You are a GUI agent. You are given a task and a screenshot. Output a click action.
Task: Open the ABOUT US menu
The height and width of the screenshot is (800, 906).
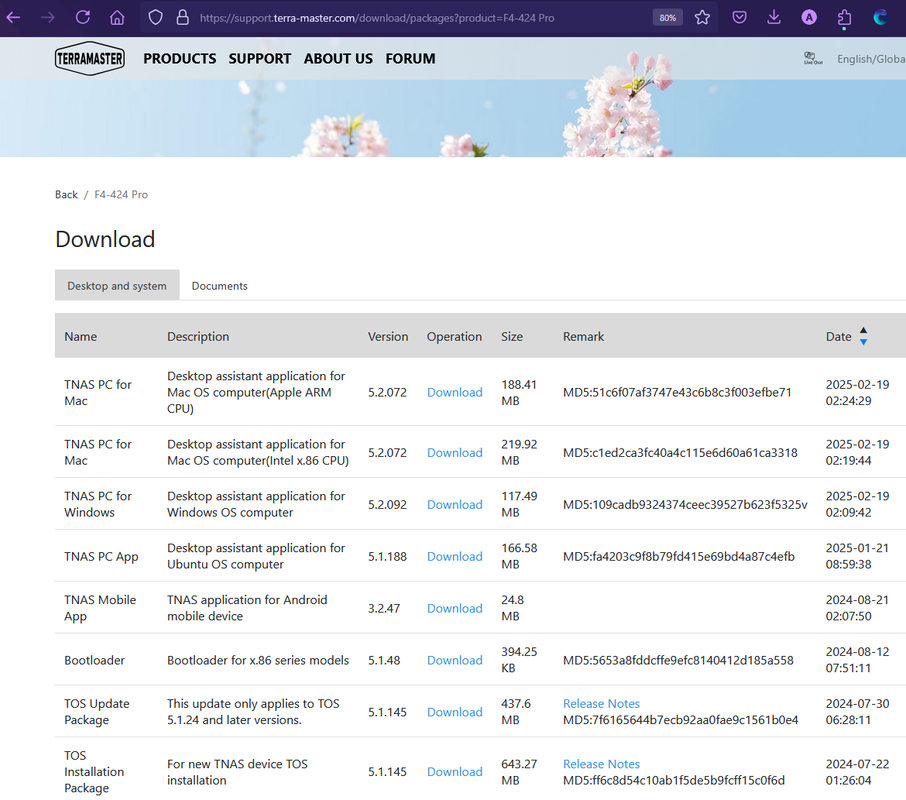pyautogui.click(x=338, y=58)
